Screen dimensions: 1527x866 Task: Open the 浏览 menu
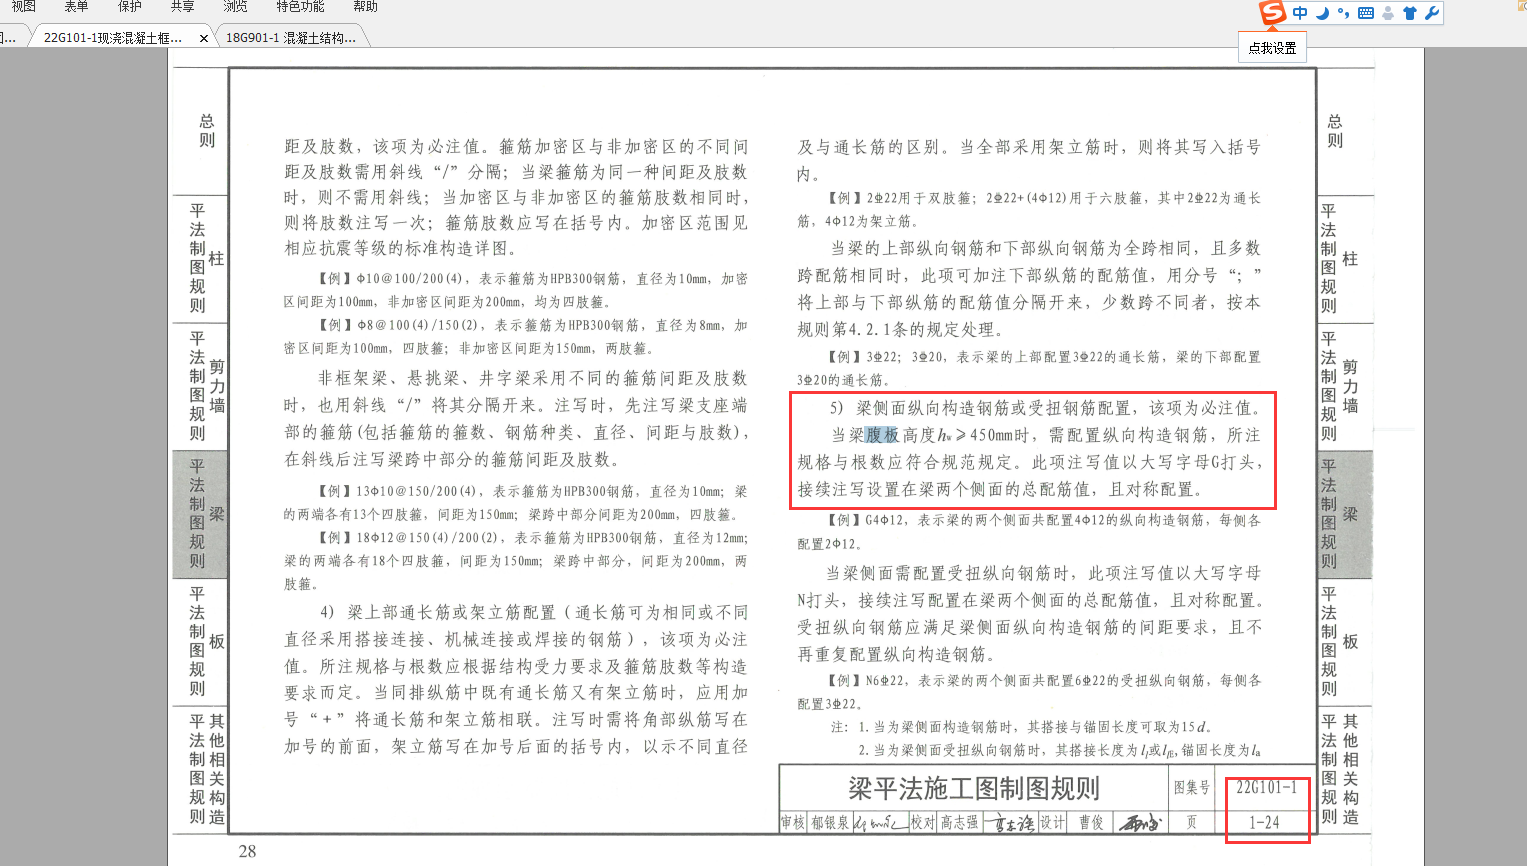click(235, 6)
